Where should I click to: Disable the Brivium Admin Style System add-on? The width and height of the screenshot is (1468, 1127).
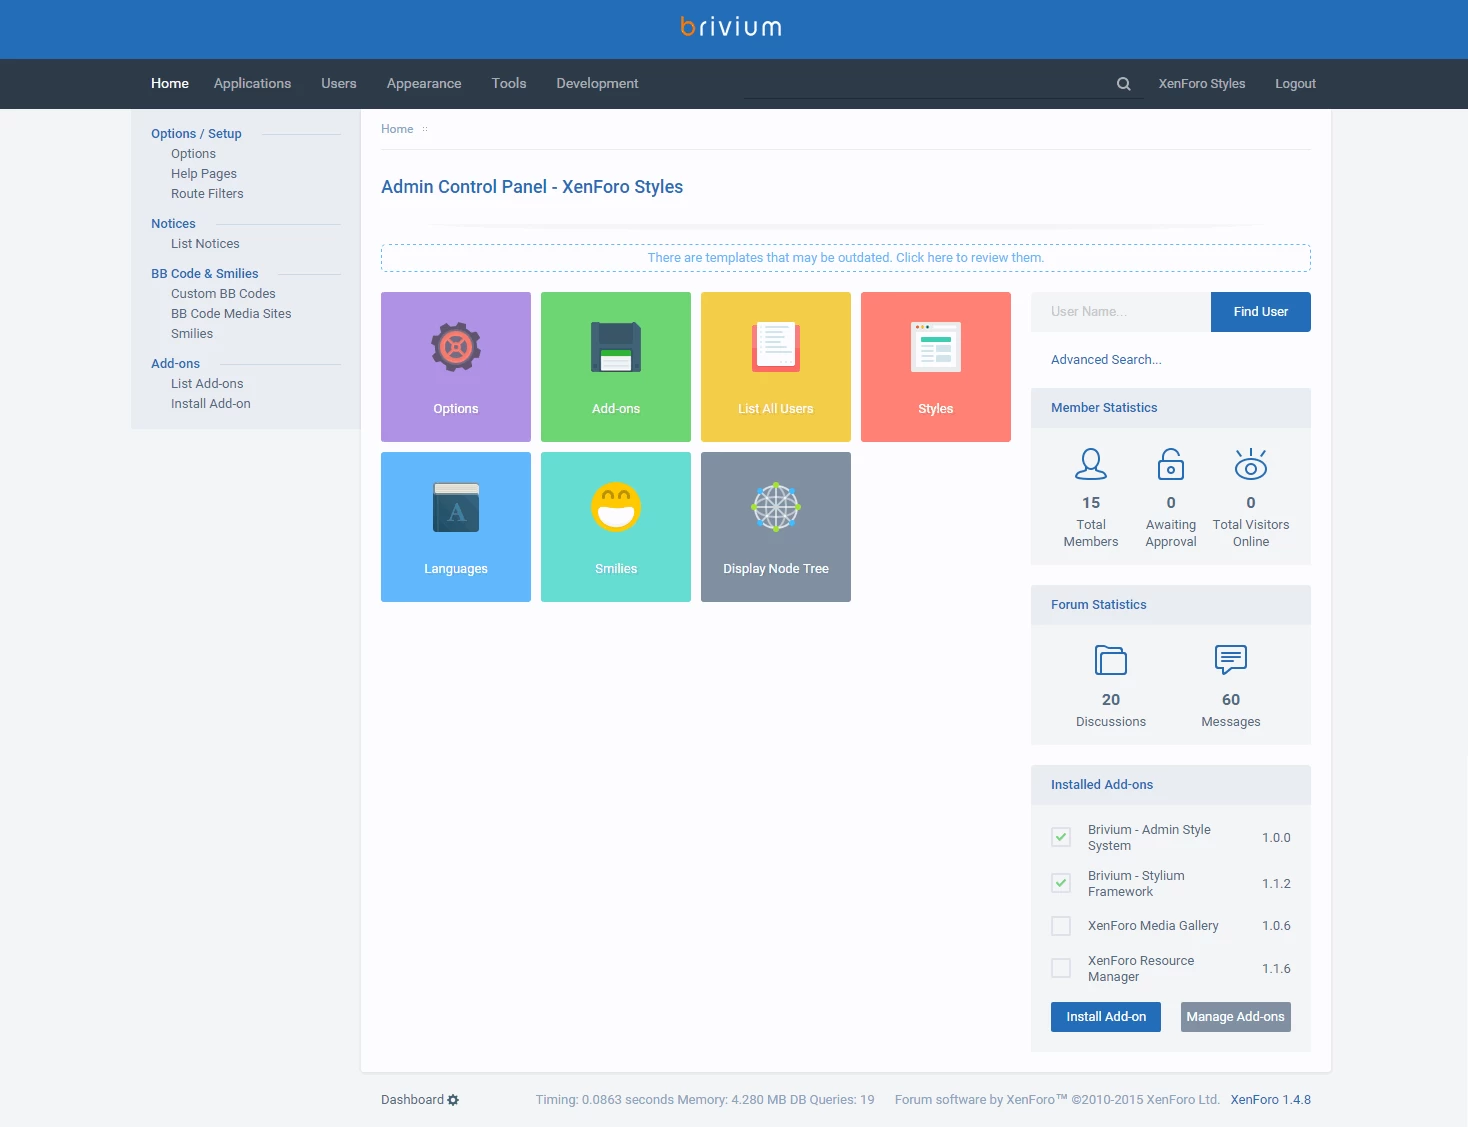[x=1061, y=837]
